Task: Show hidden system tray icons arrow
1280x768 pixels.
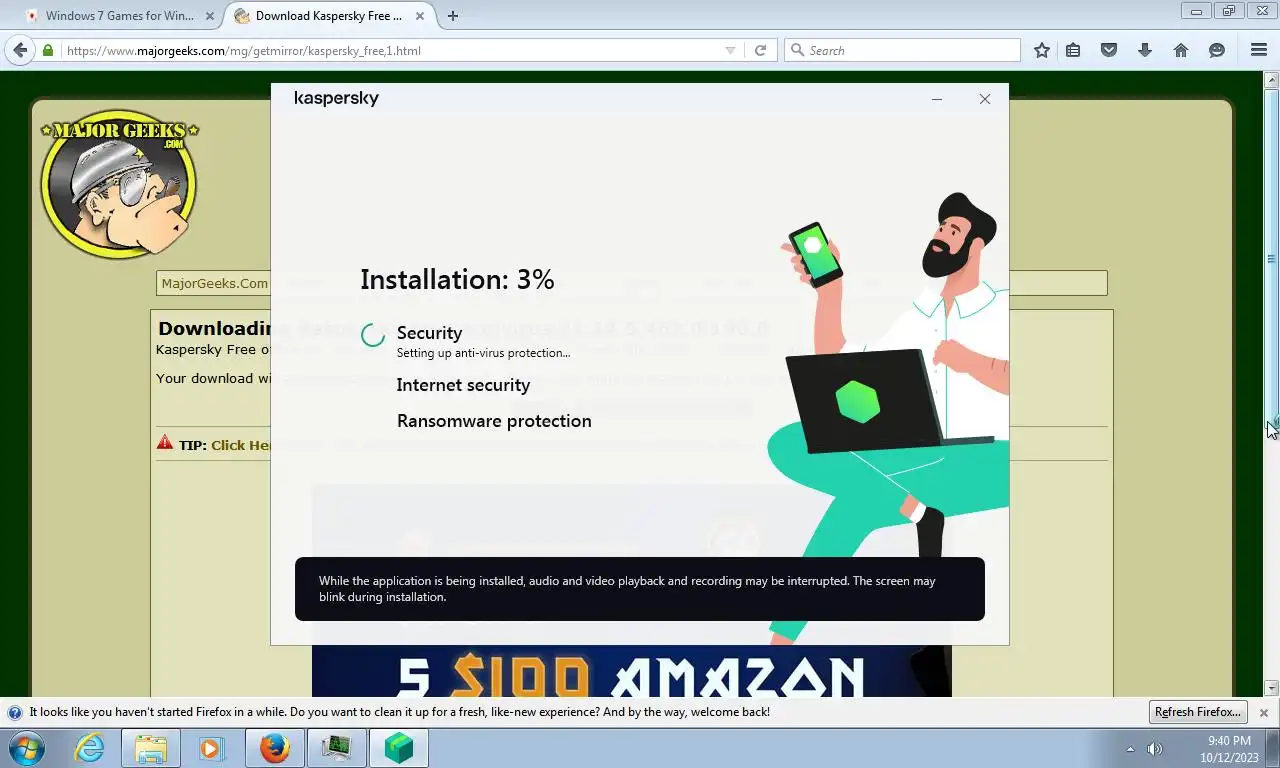Action: point(1130,749)
